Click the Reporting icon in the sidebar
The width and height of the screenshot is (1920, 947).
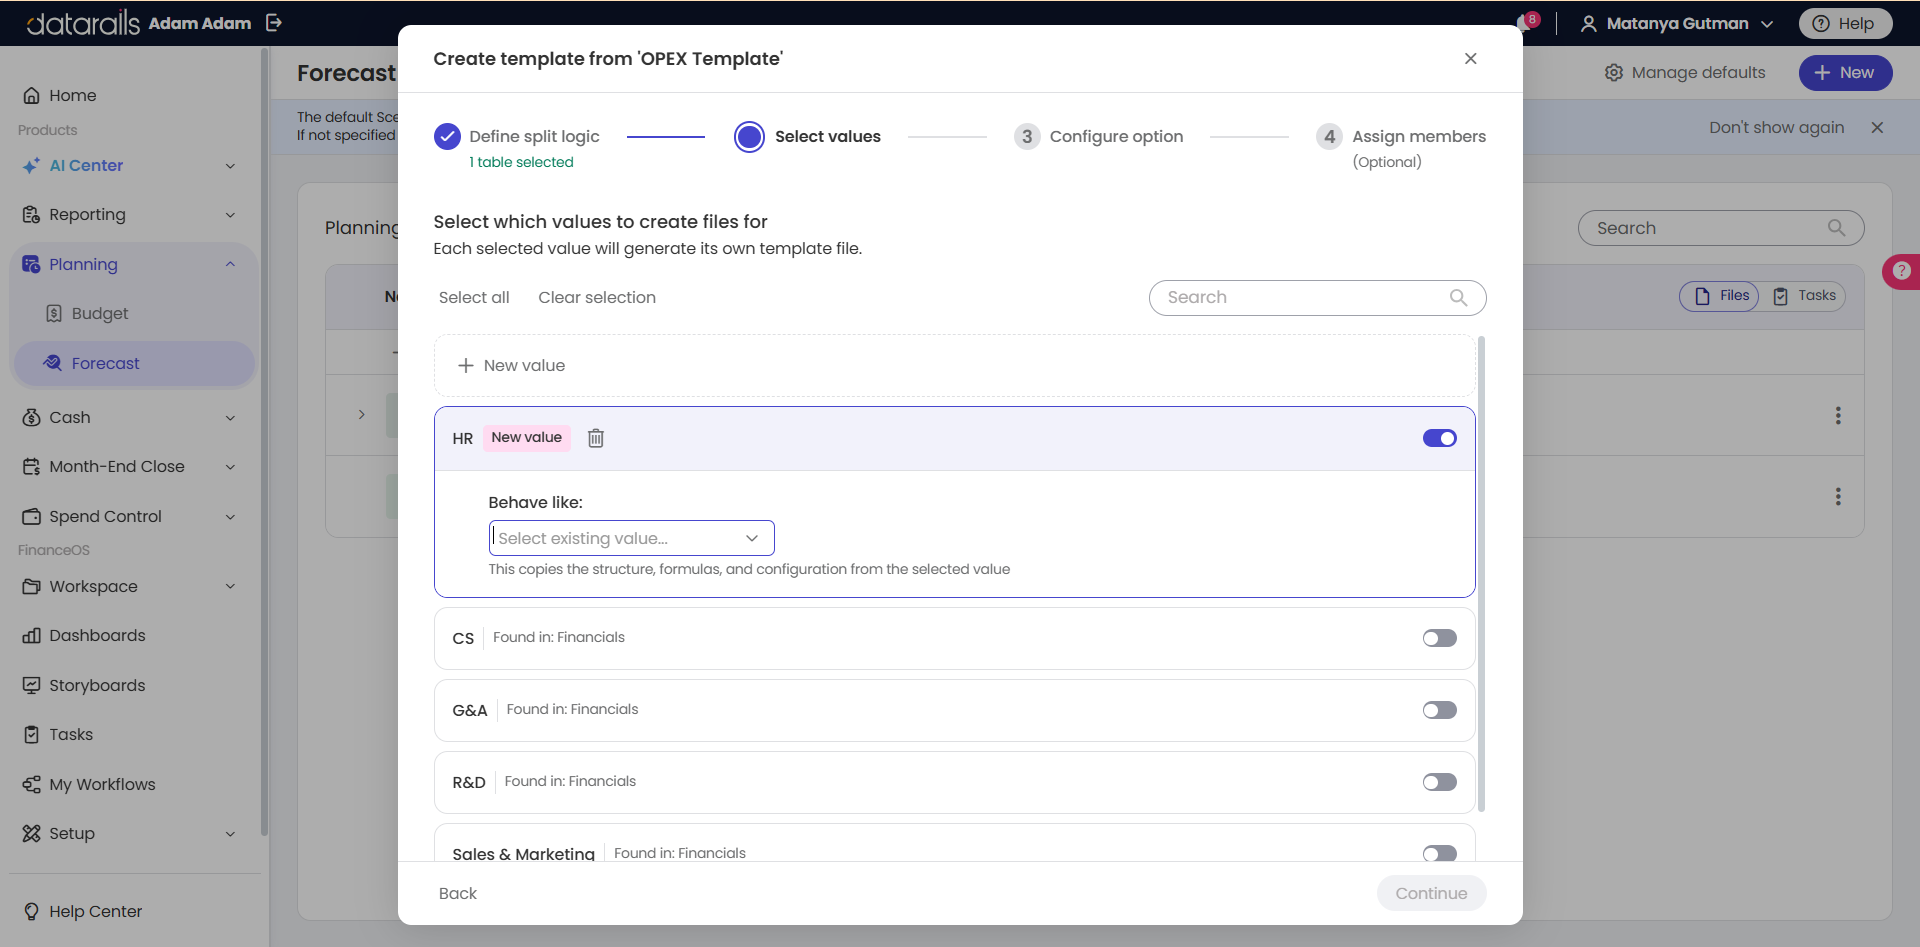(x=32, y=215)
